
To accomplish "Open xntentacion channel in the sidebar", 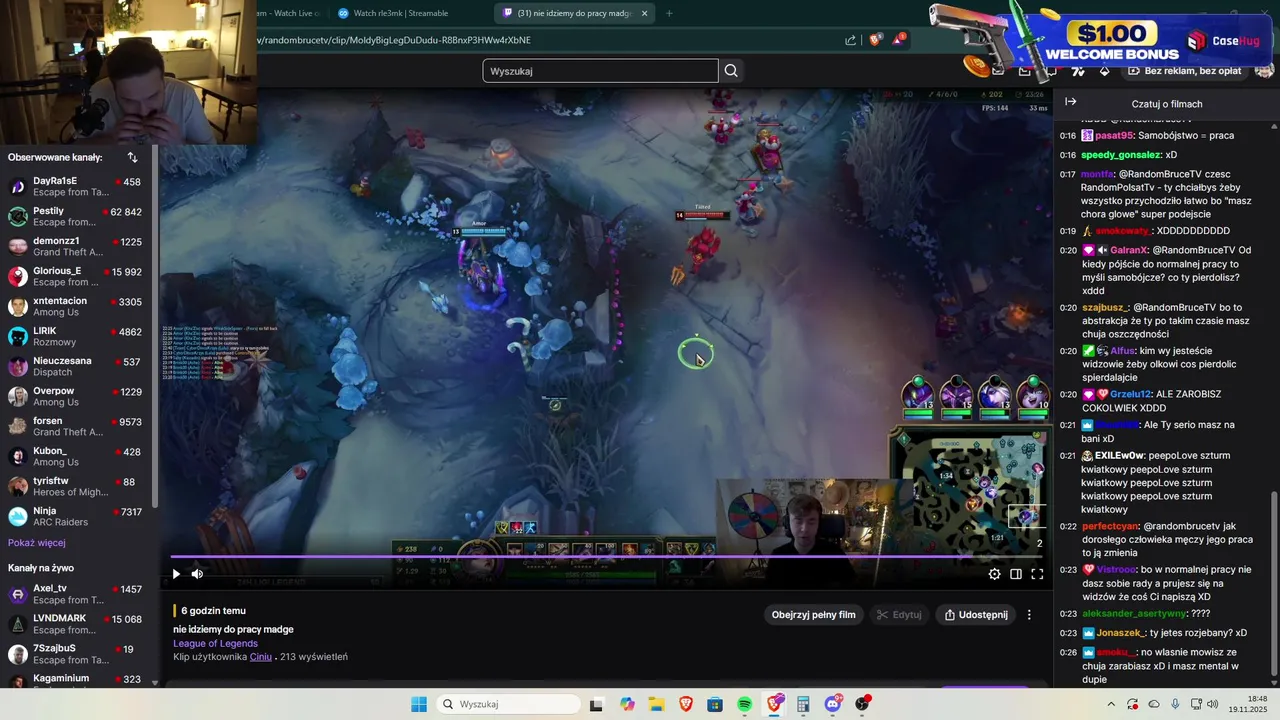I will [x=75, y=307].
